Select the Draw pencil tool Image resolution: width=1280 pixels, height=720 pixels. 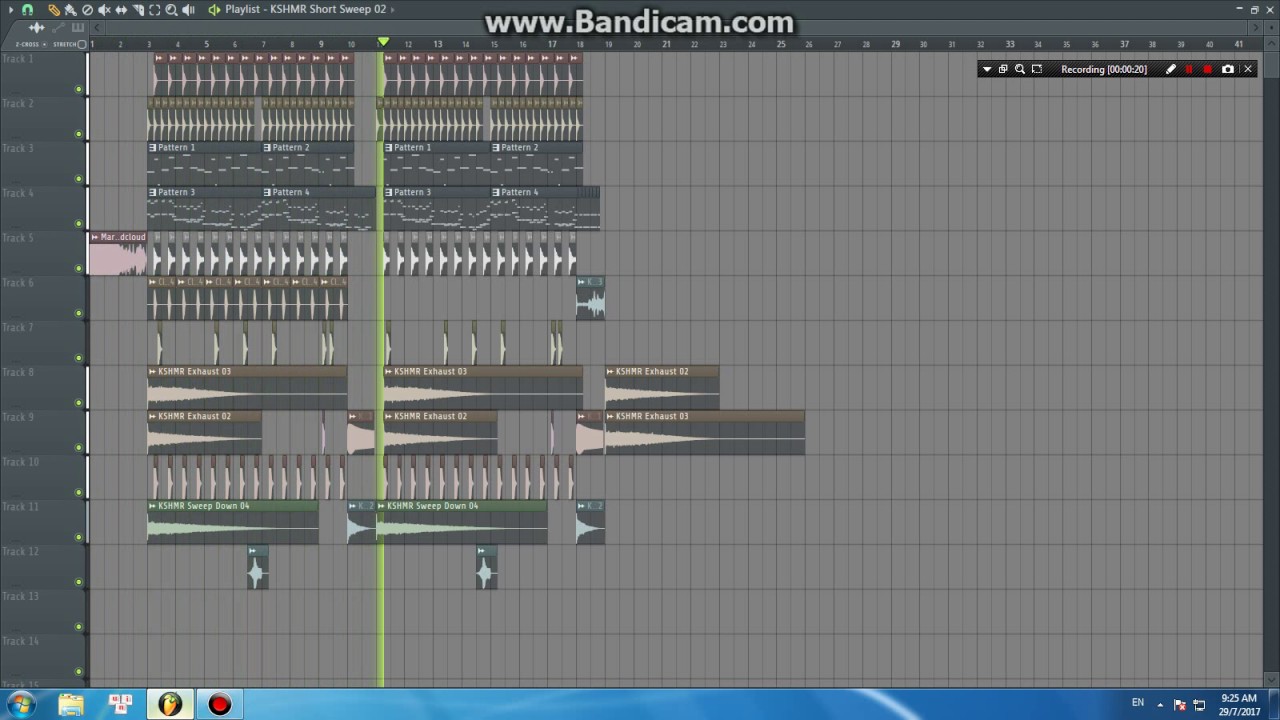[x=54, y=10]
